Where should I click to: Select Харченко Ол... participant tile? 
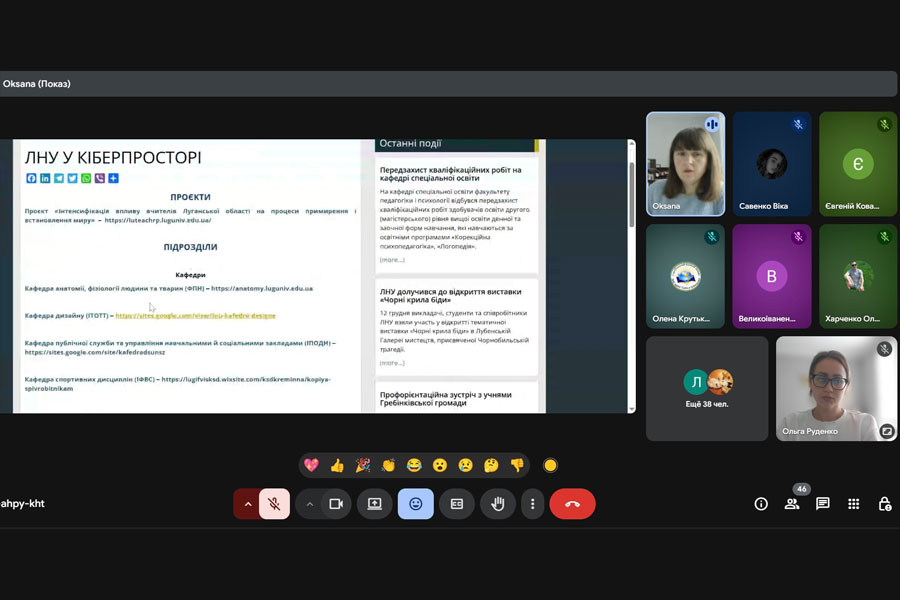[858, 276]
